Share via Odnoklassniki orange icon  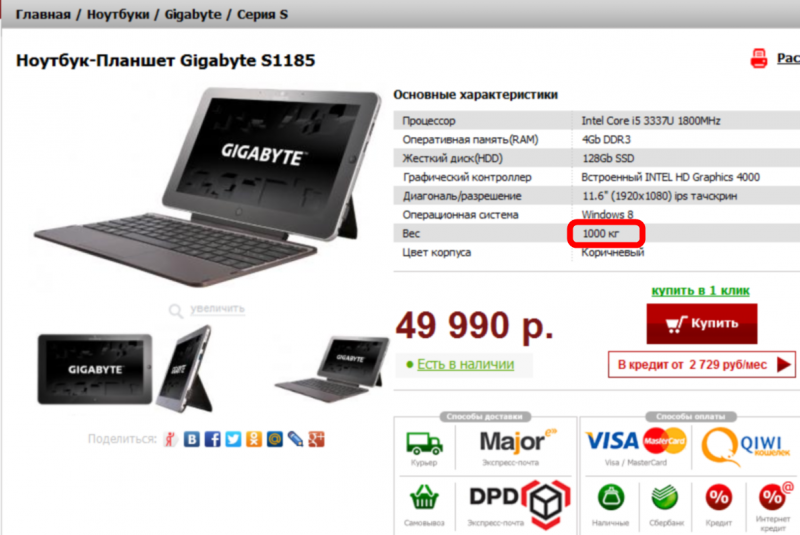coord(254,439)
